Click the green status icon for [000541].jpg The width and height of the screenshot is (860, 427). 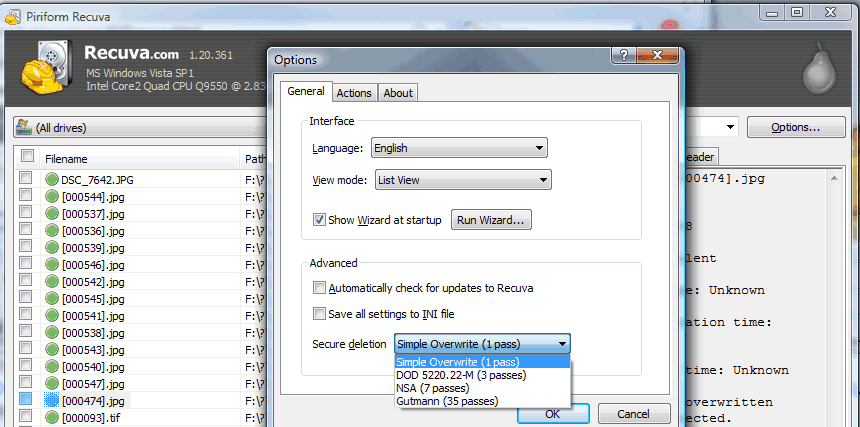(52, 316)
